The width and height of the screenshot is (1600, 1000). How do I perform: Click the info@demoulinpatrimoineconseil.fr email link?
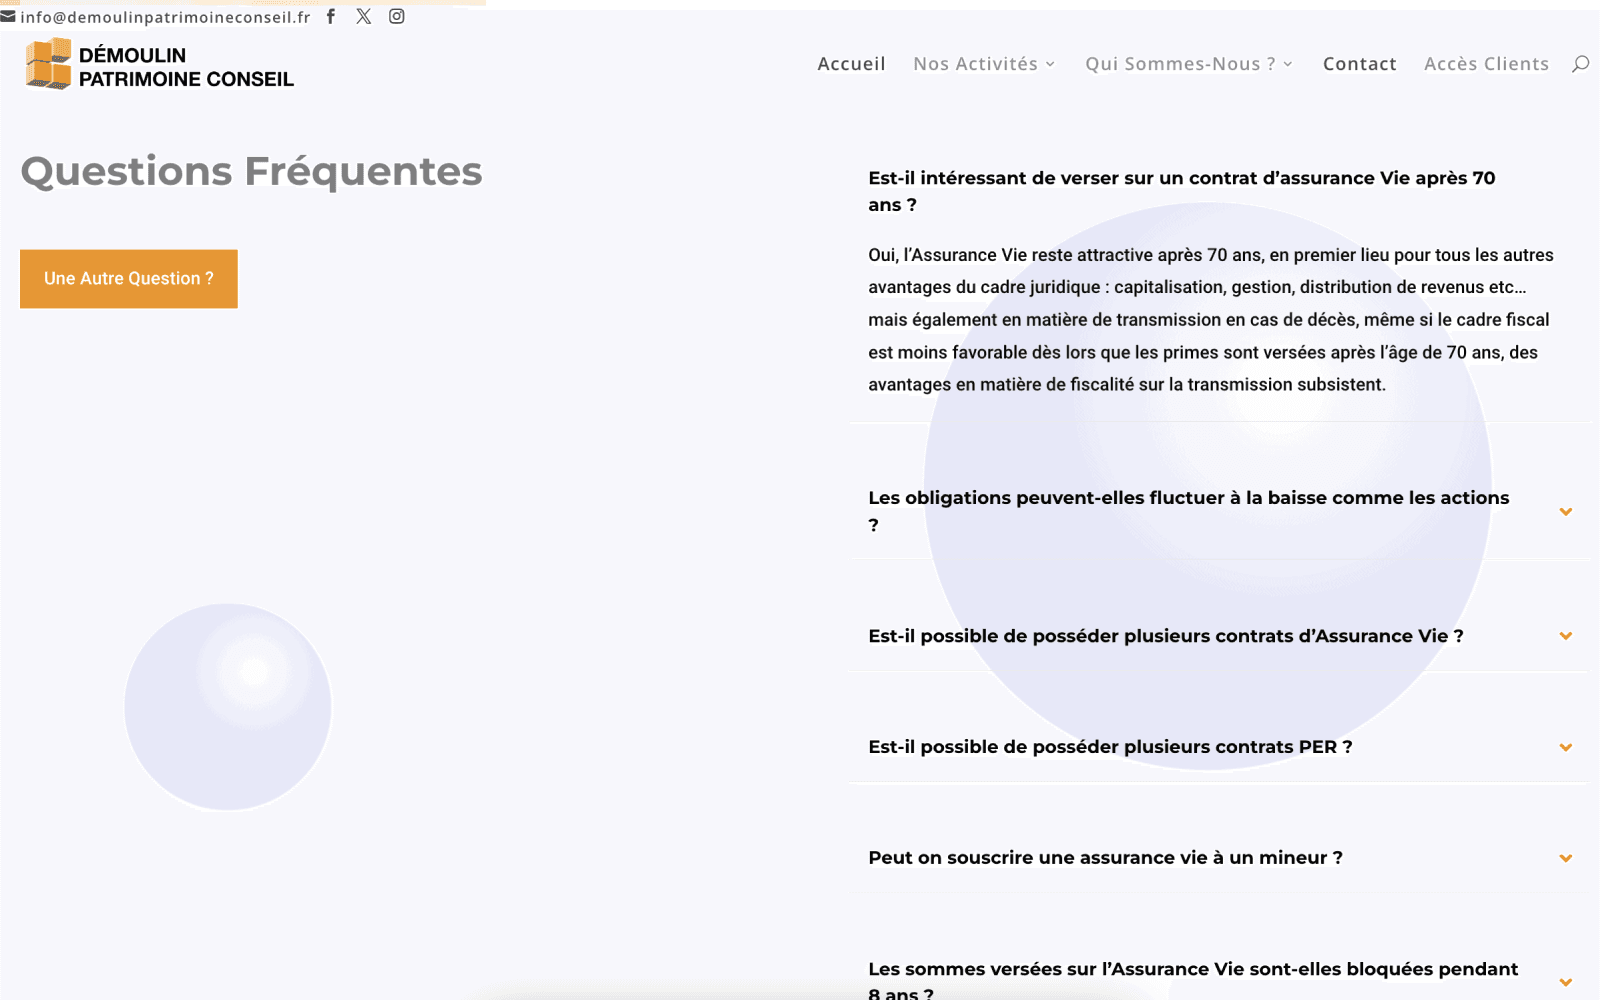pos(165,17)
